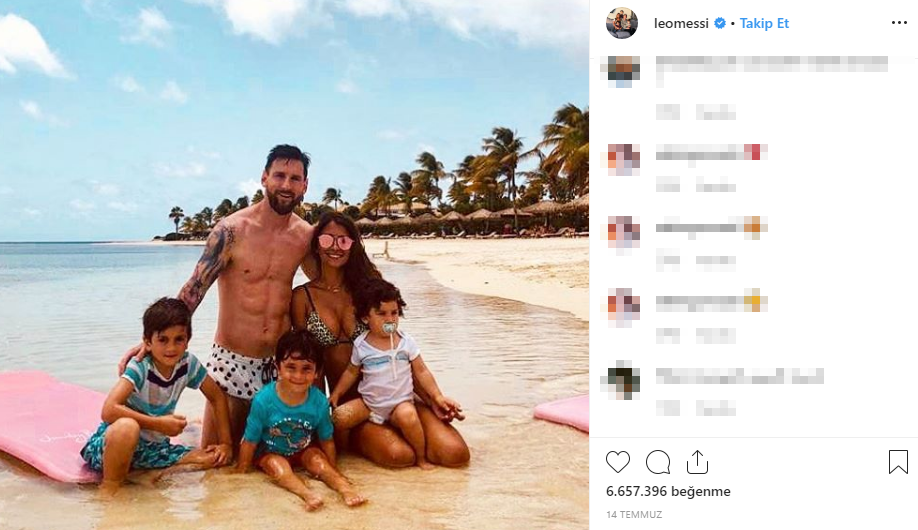Like the post with heart icon
This screenshot has height=530, width=918.
618,462
